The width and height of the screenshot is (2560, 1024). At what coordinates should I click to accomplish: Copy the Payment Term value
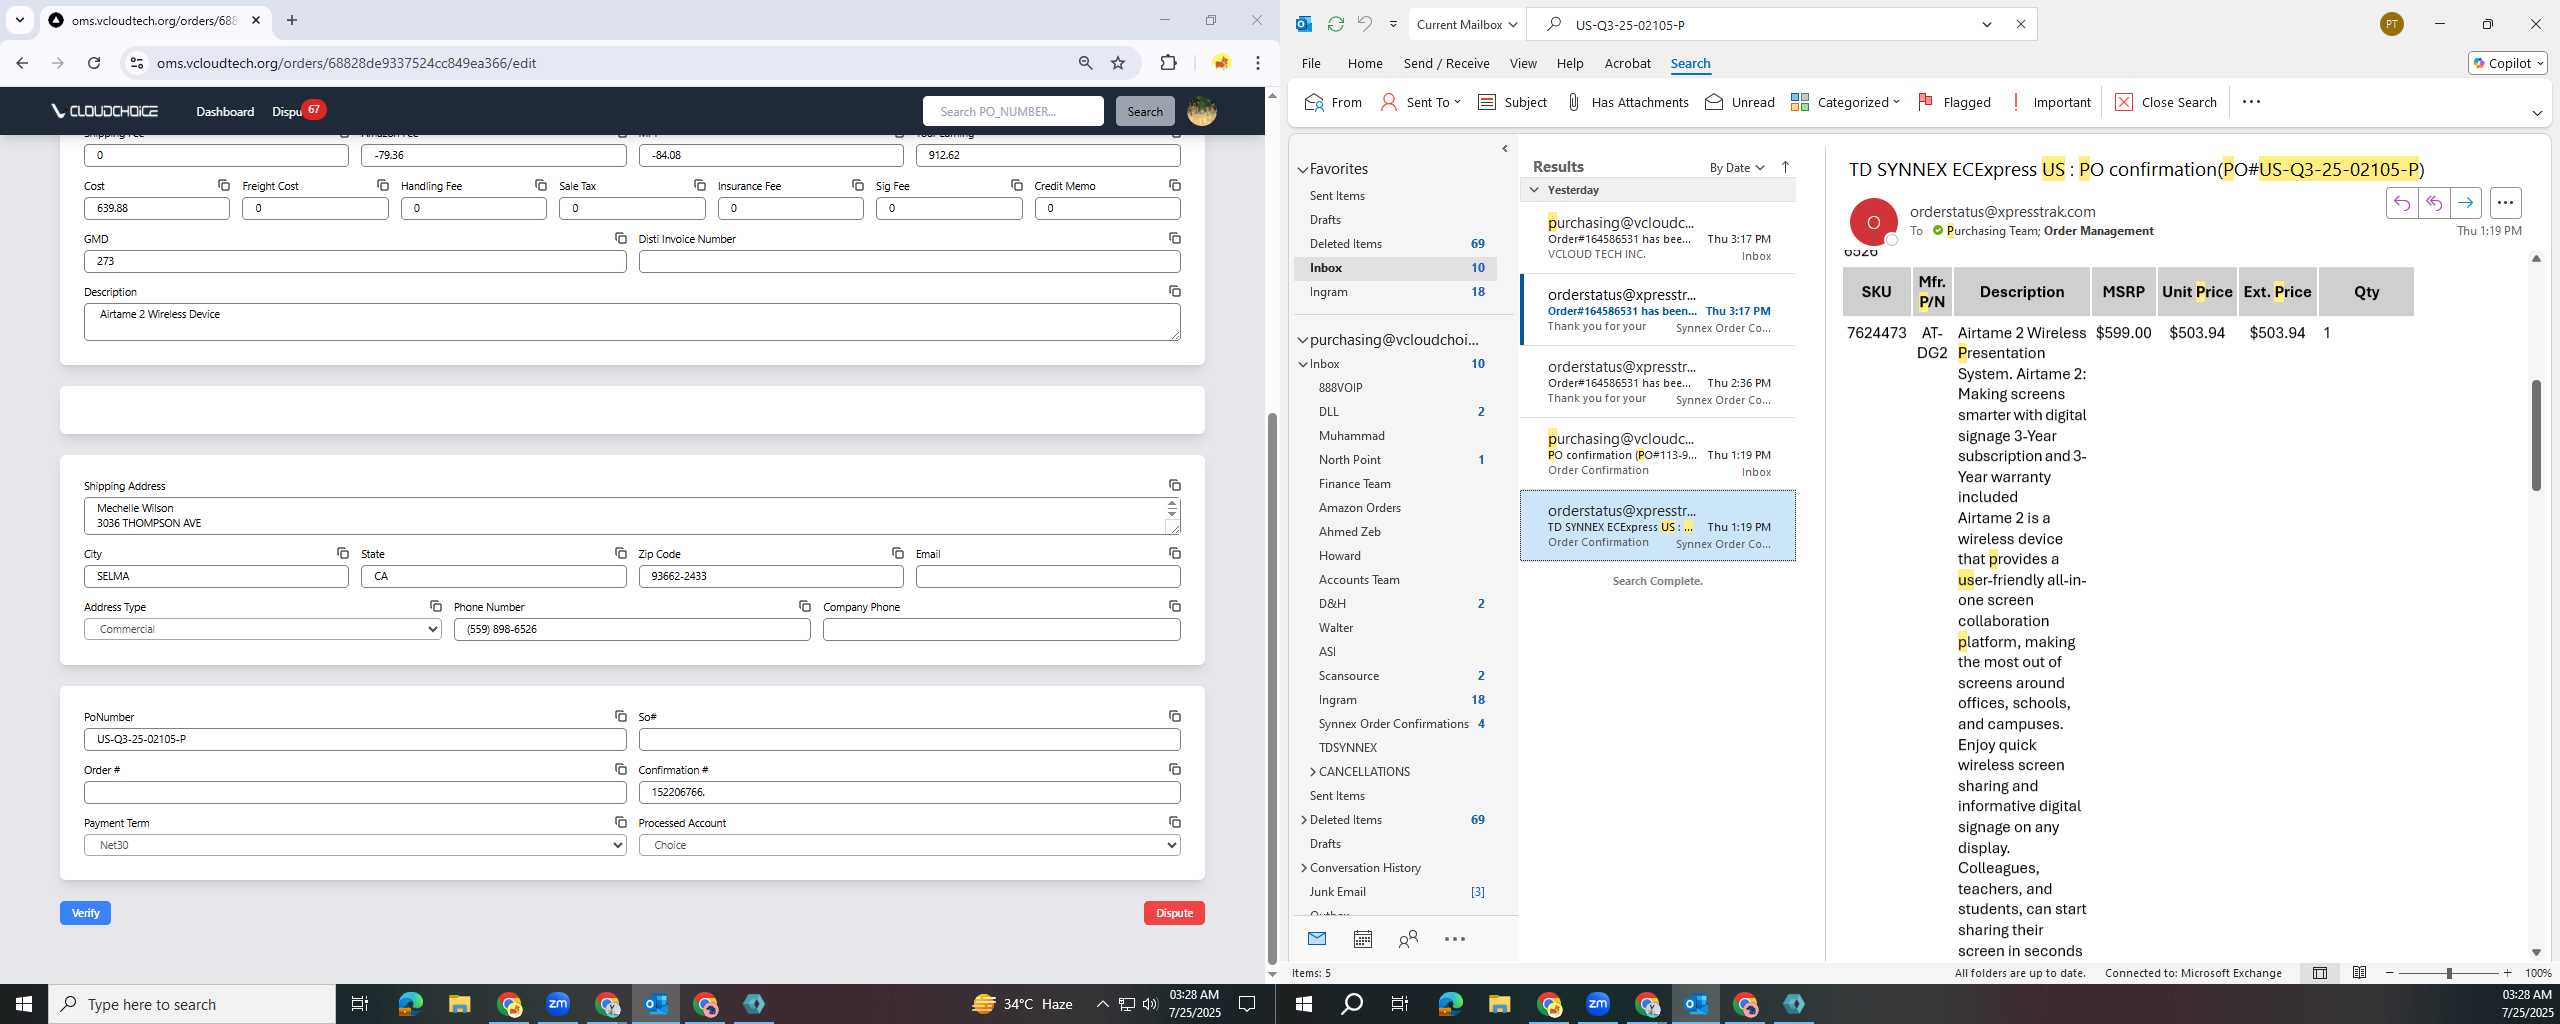(621, 822)
